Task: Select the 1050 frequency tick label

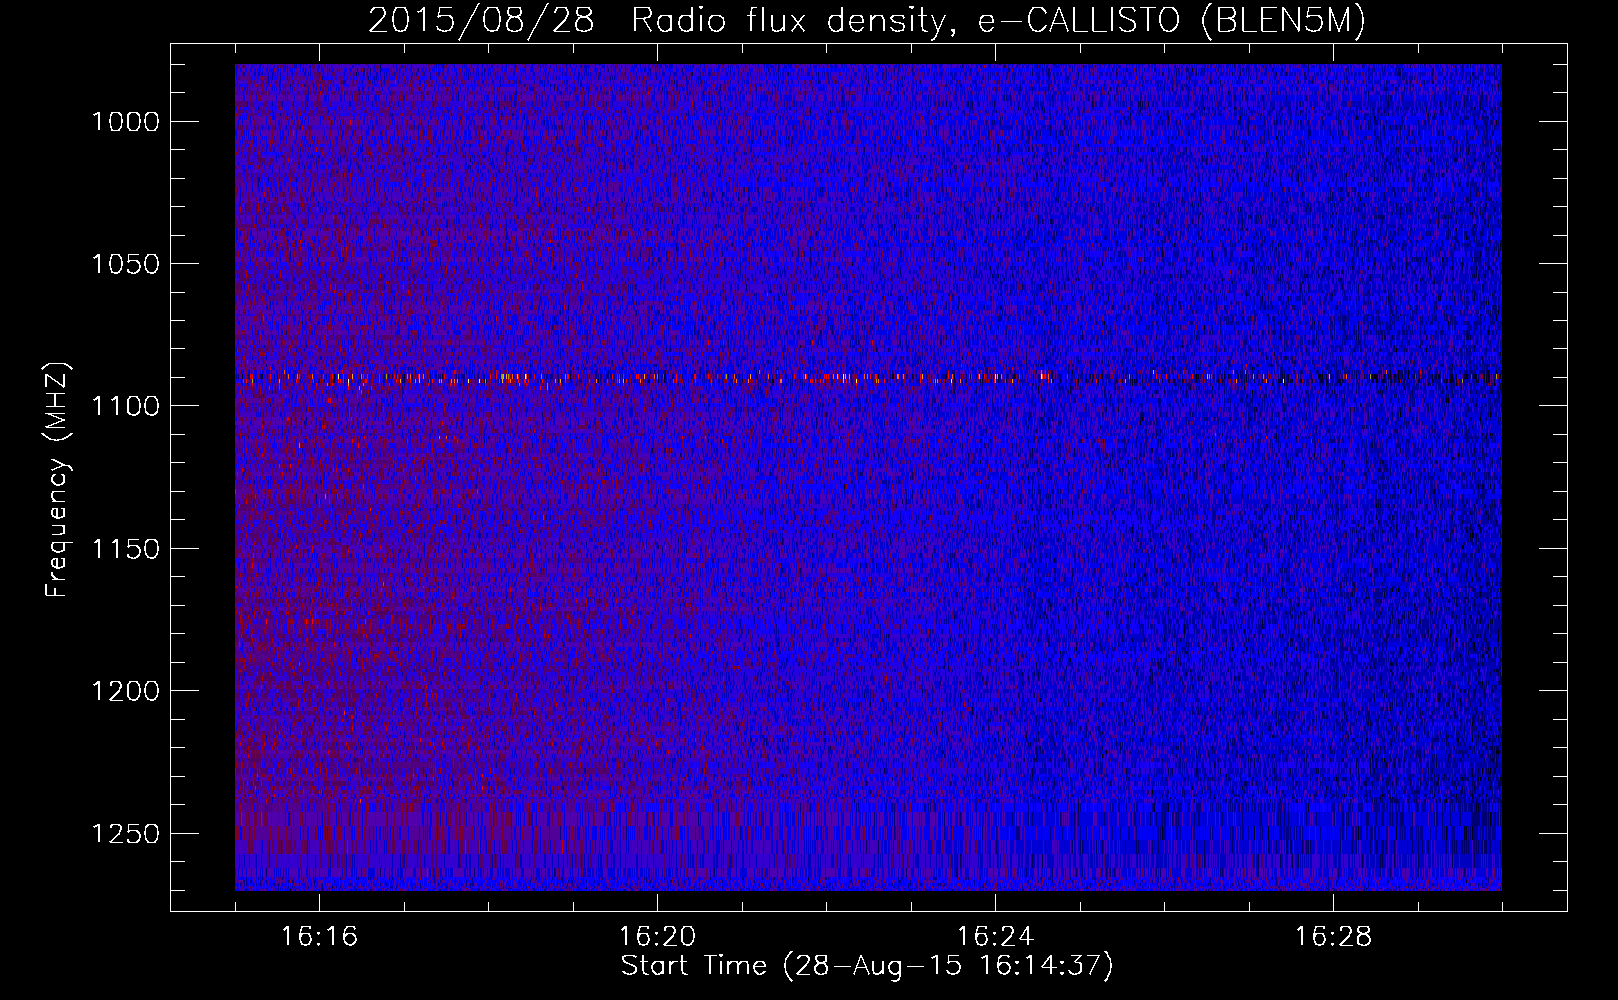Action: [126, 264]
